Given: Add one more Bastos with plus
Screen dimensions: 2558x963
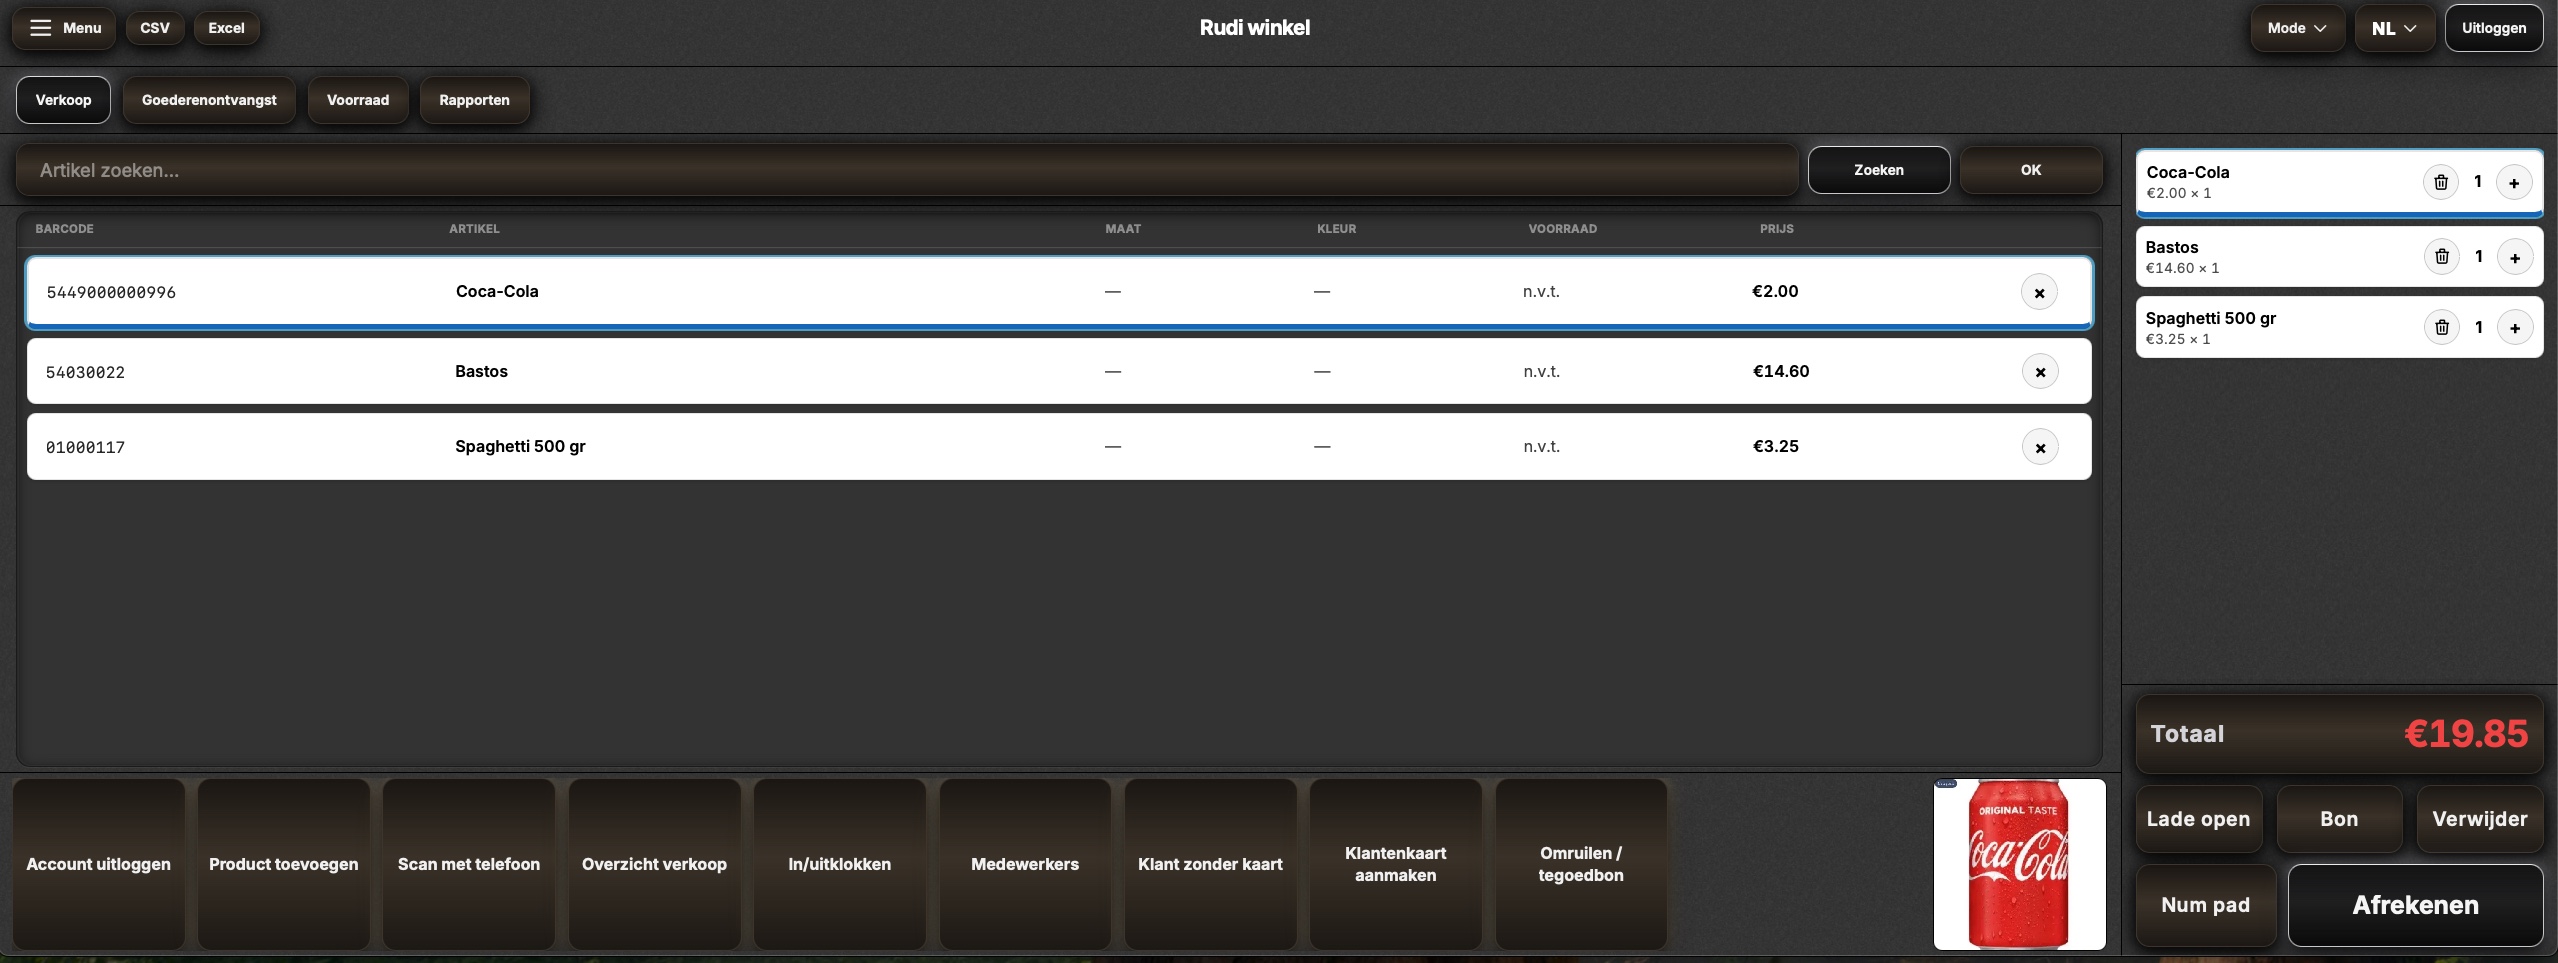Looking at the screenshot, I should click(2514, 257).
